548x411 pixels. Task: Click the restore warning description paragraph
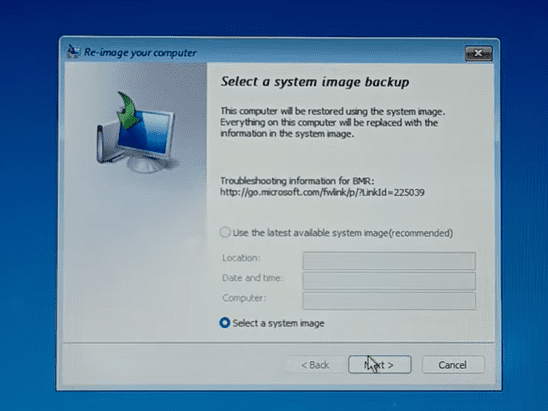pos(332,122)
